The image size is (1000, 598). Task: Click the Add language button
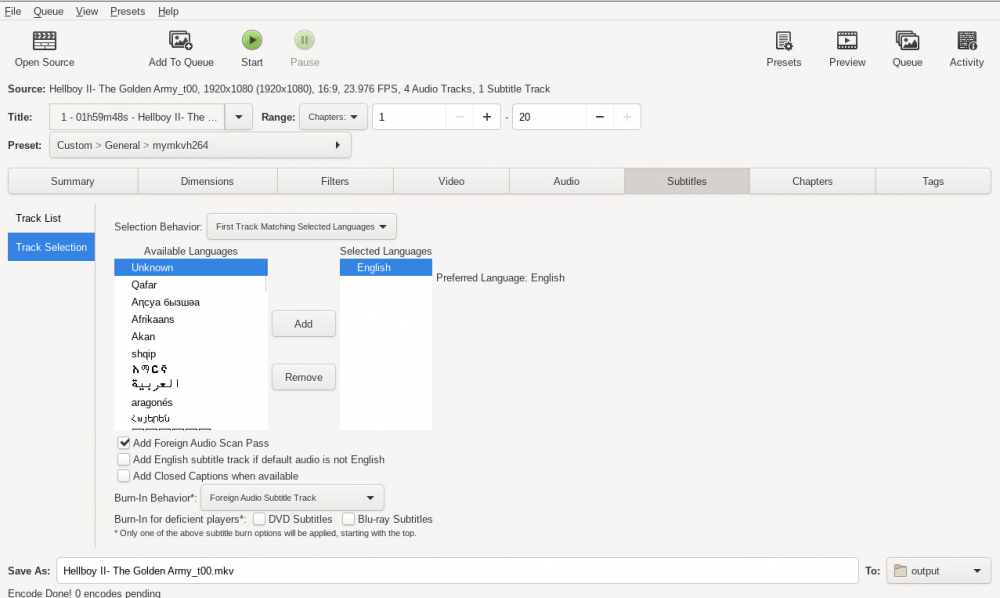(304, 324)
